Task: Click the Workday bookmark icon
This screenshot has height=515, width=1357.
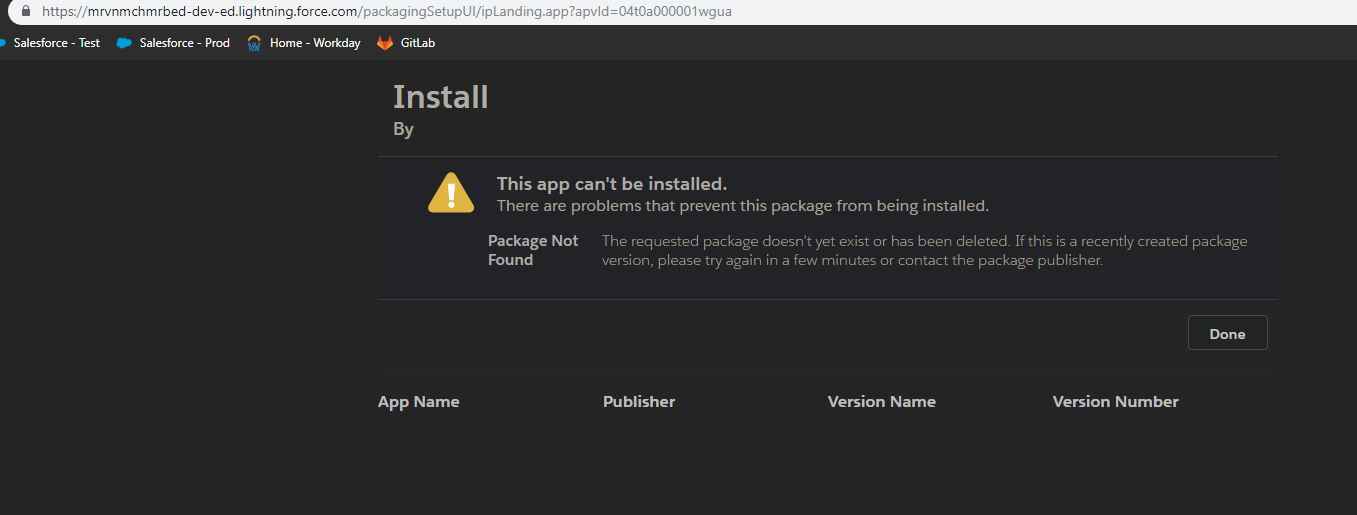Action: click(254, 43)
